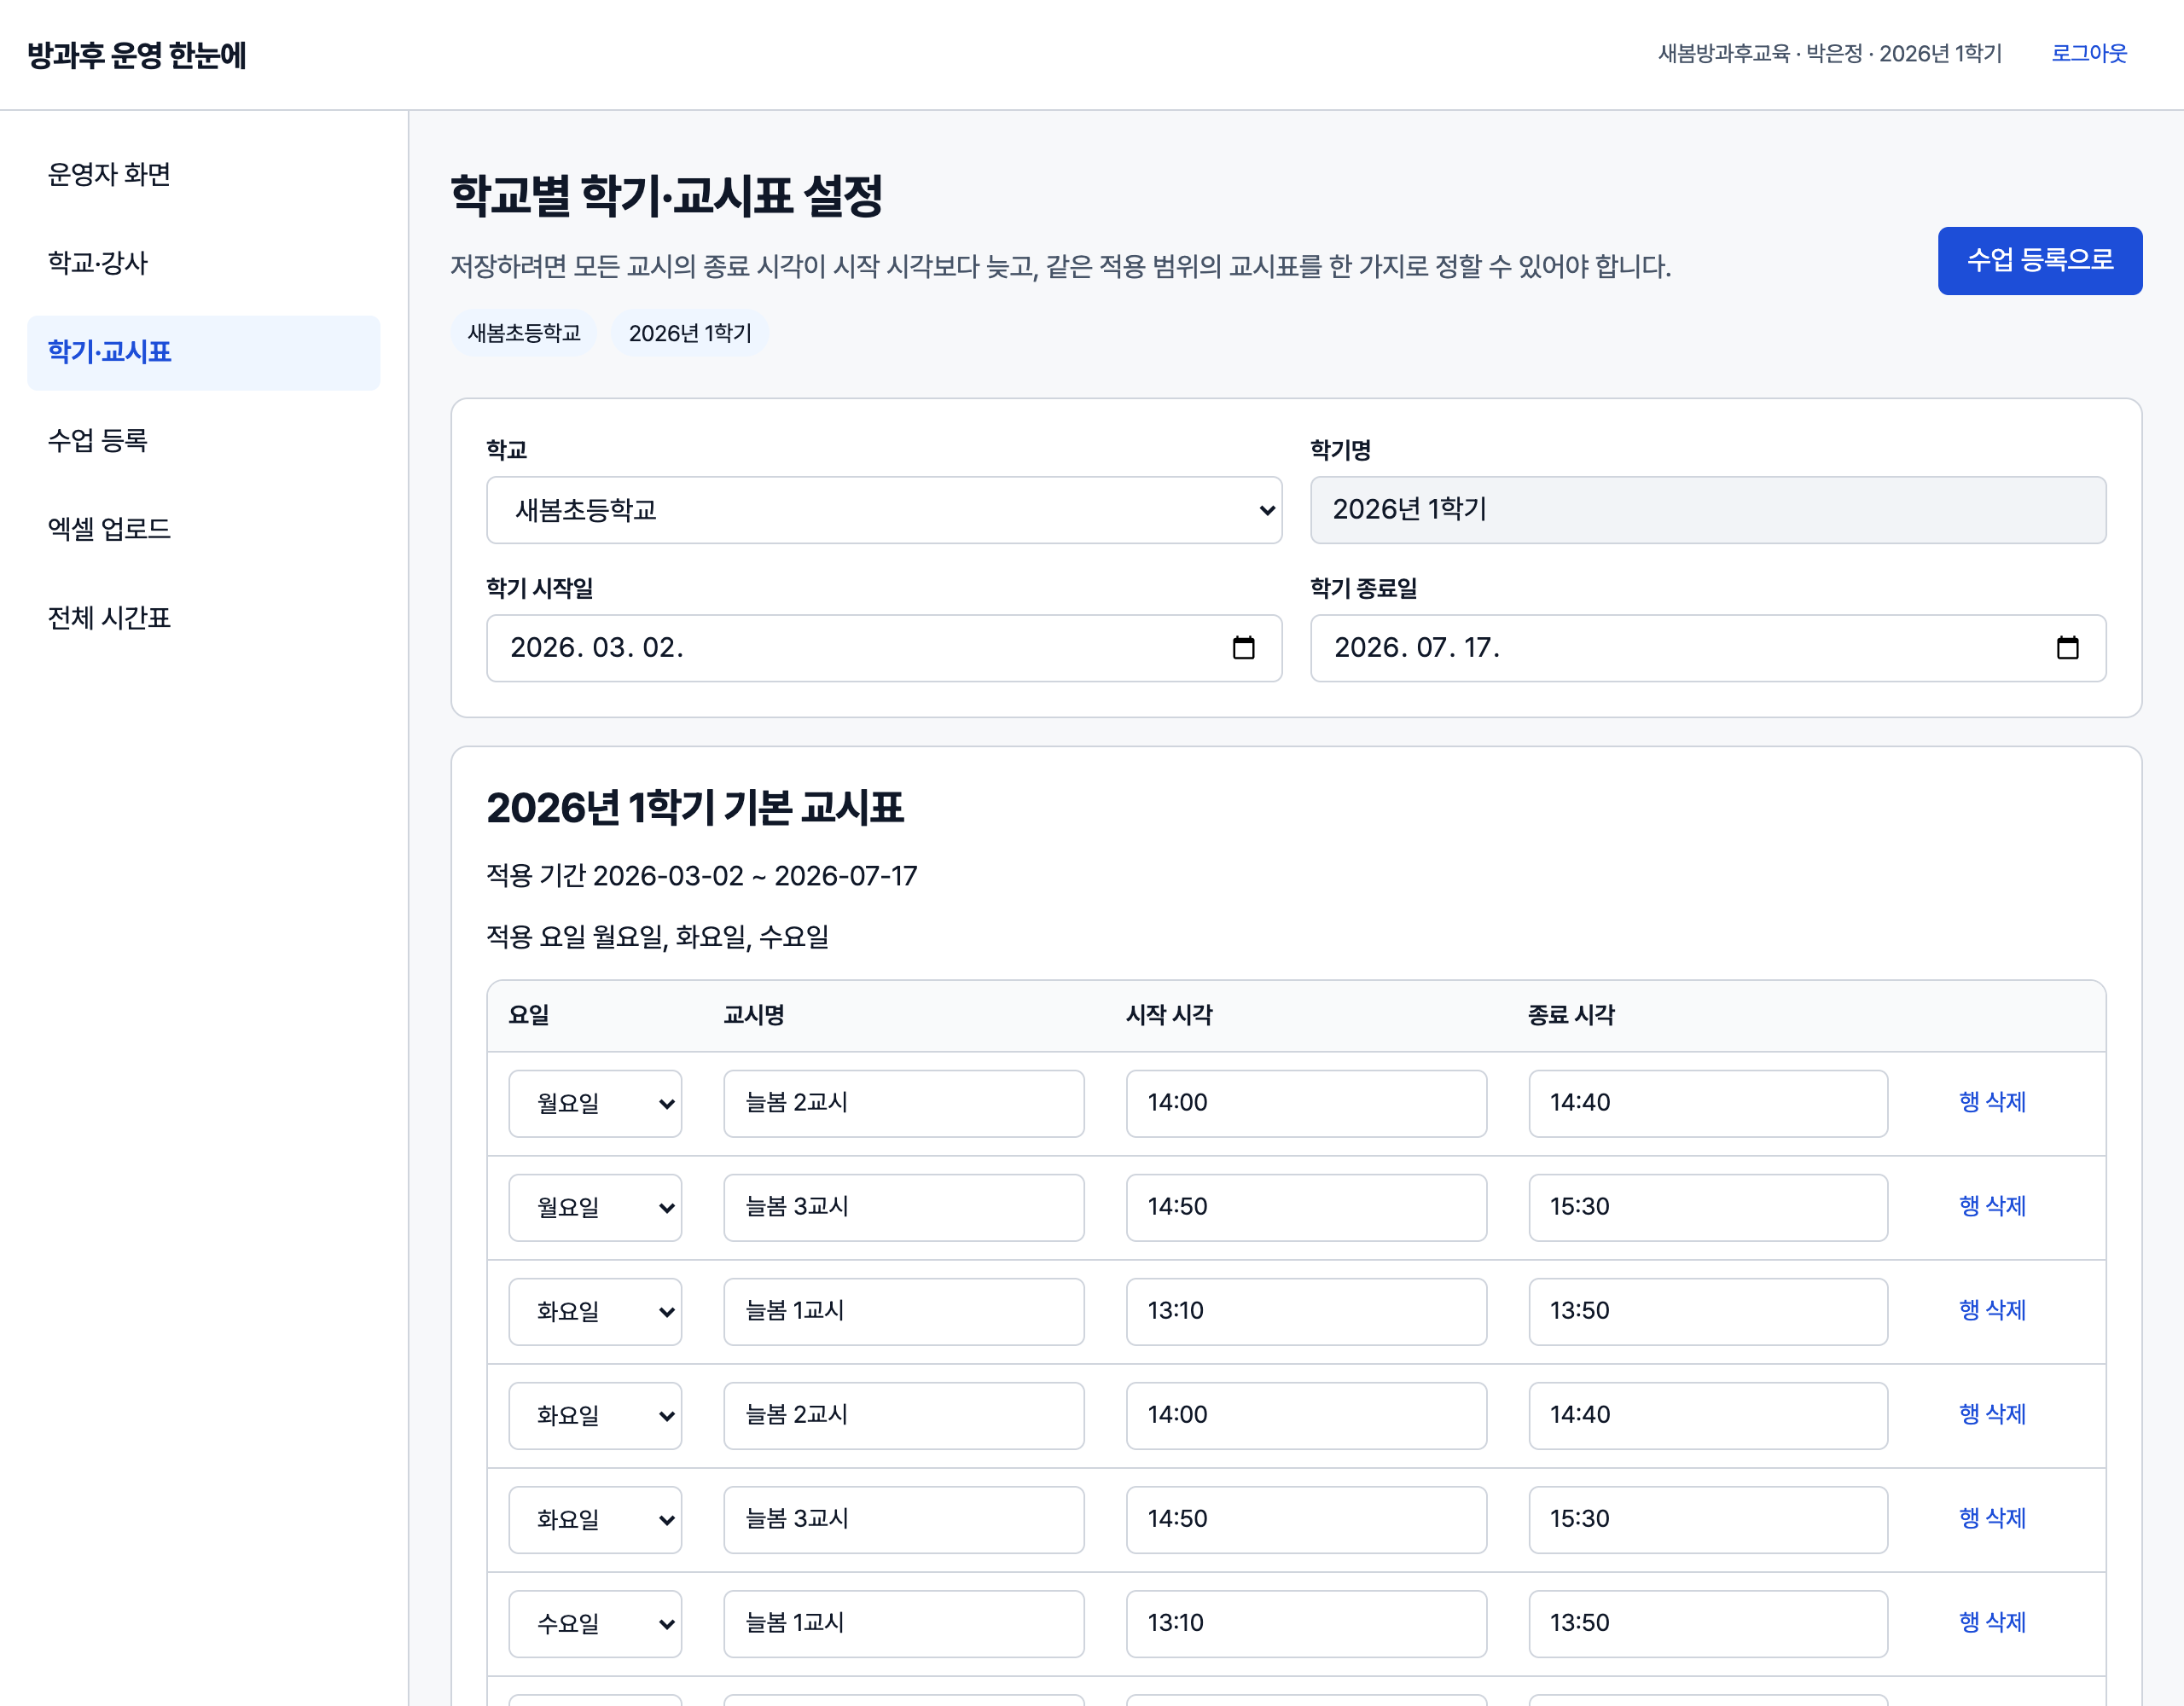
Task: Click the 수업 등록으로 button
Action: pos(2040,261)
